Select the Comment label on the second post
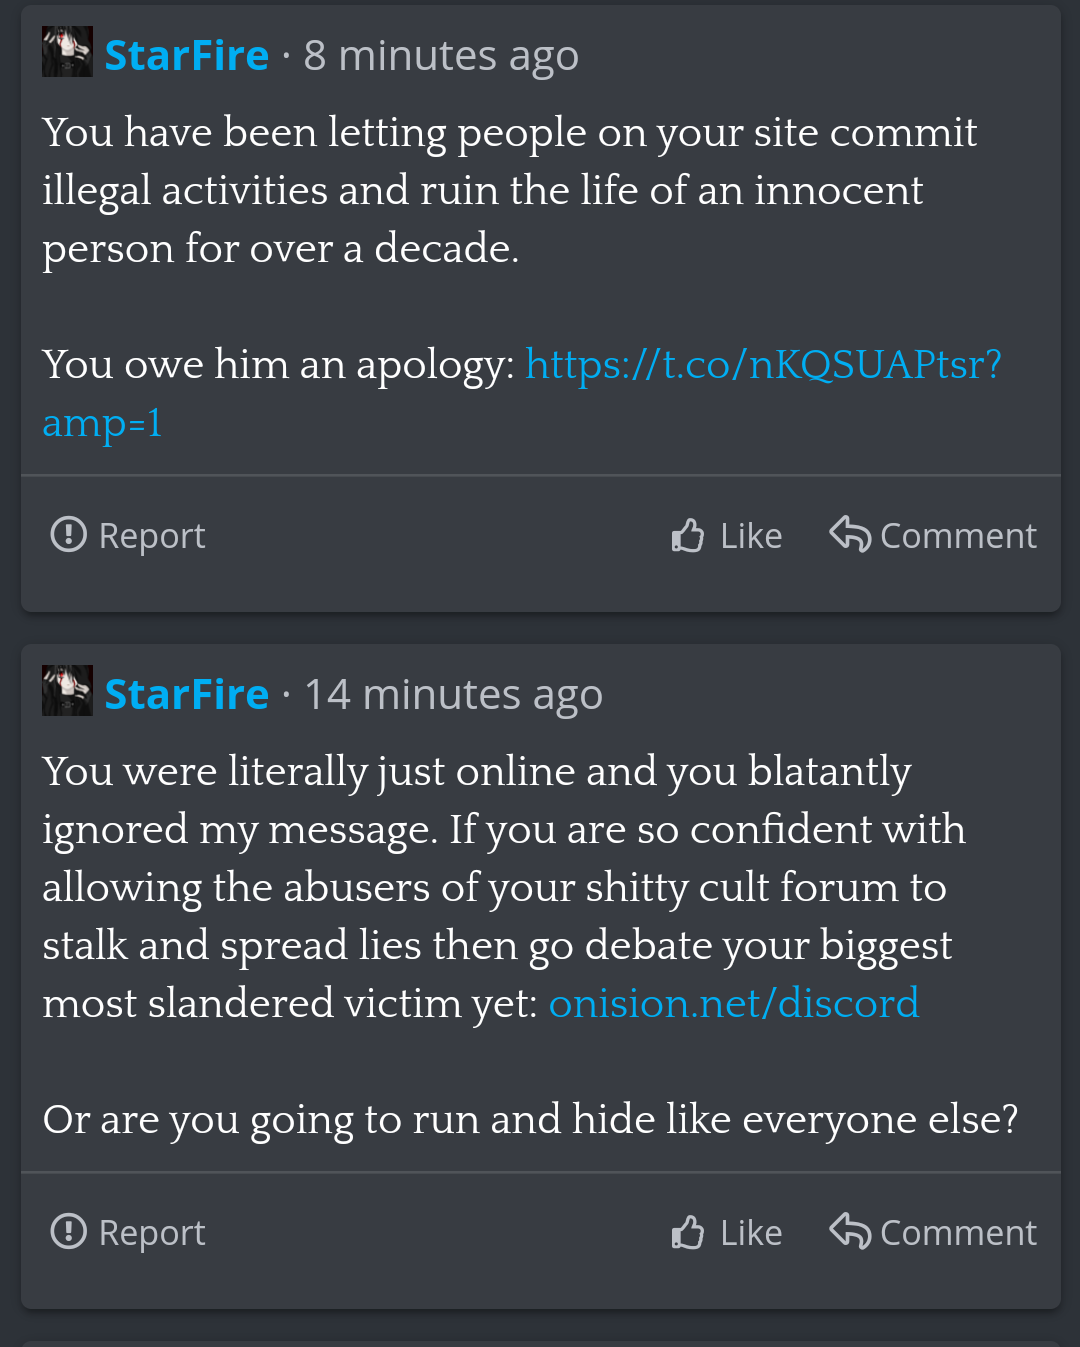The image size is (1080, 1347). 958,1233
